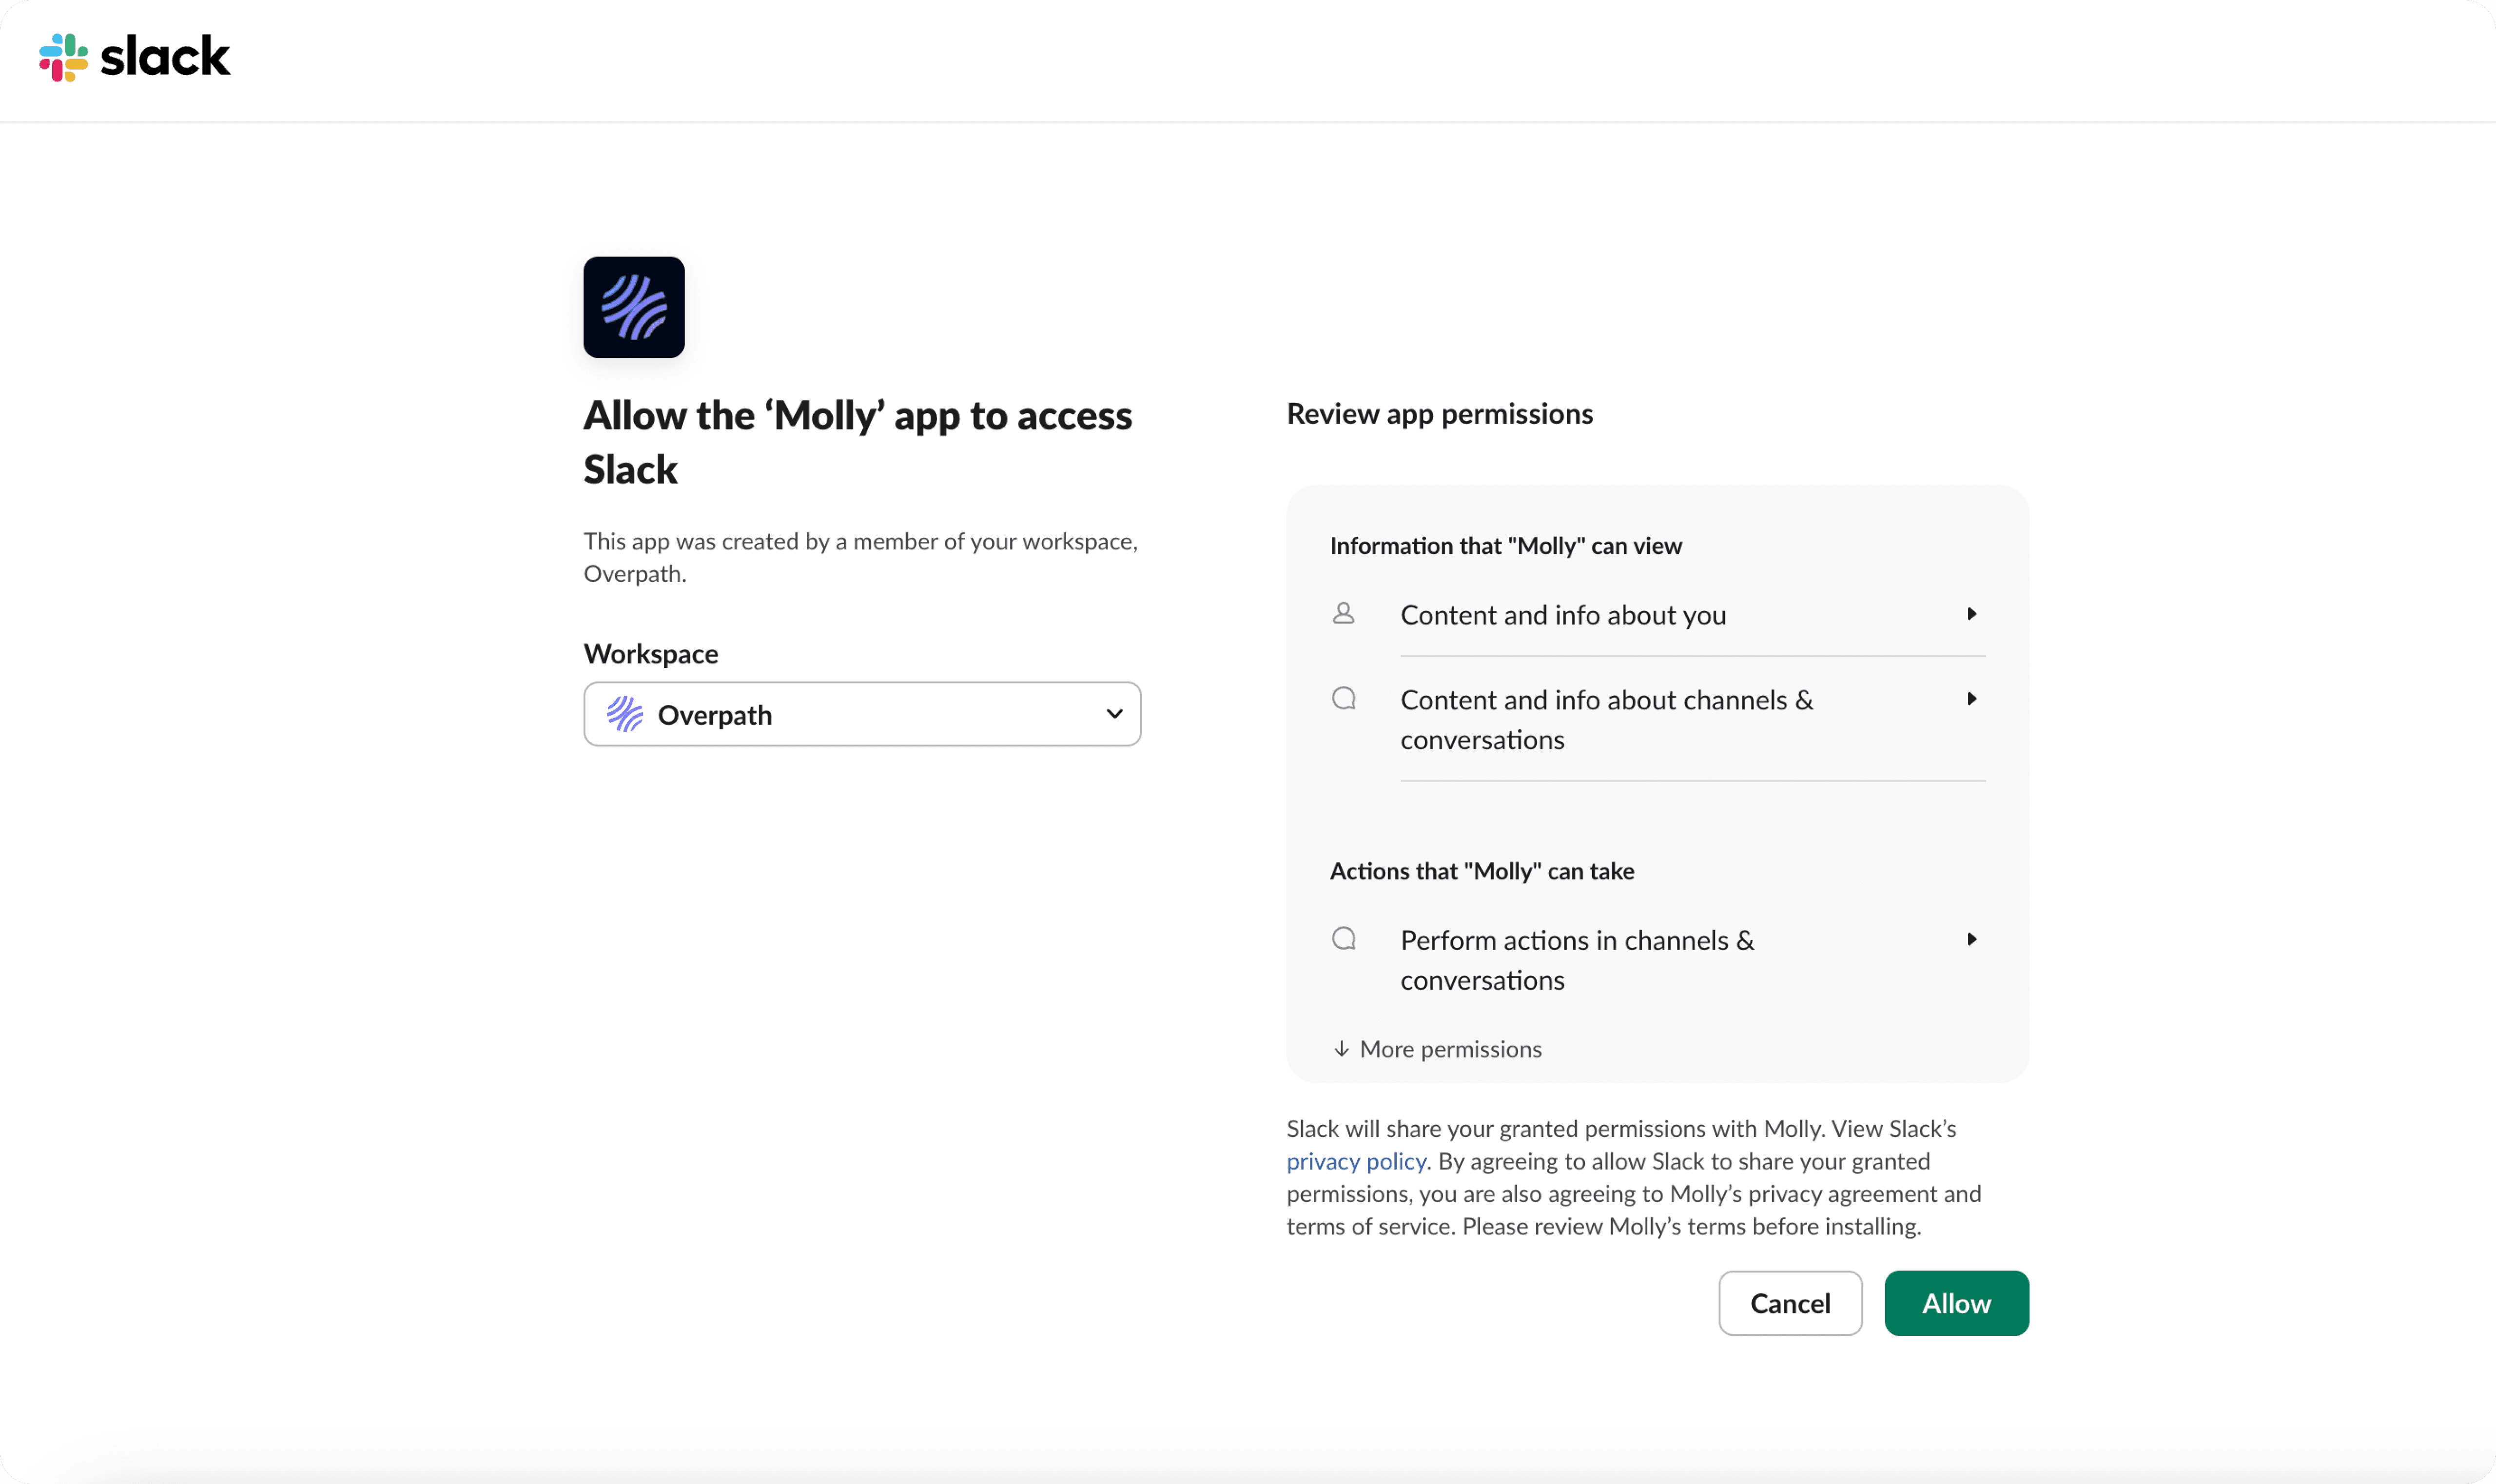Click Perform actions in channels & conversations text

click(1576, 959)
